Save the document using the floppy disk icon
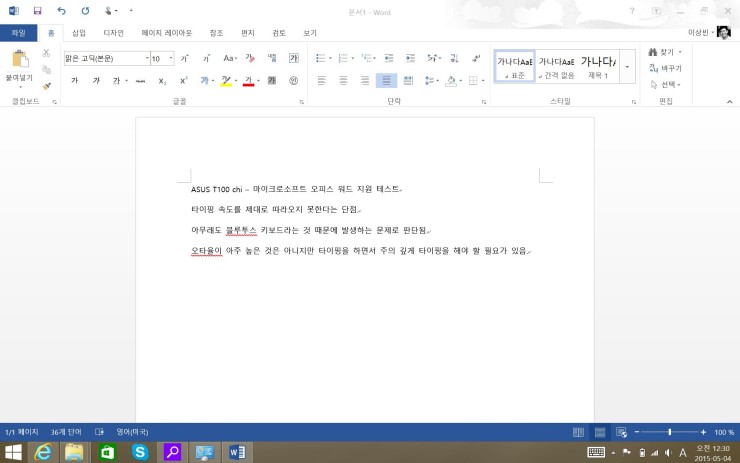 37,11
